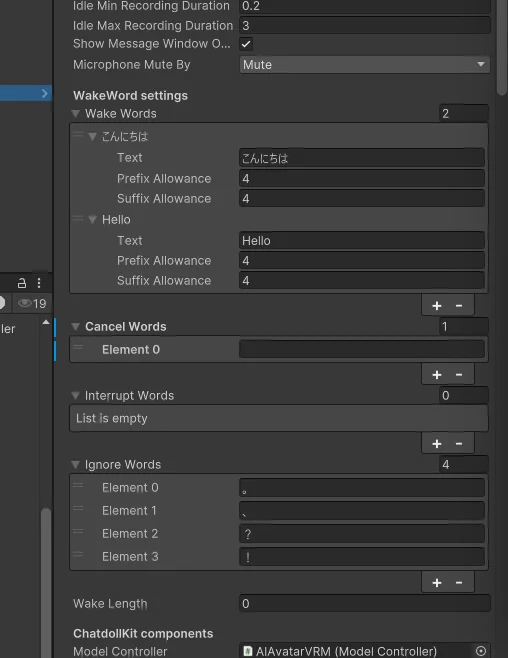Add an Interrupt Words element with plus
The image size is (508, 658).
pyautogui.click(x=437, y=444)
